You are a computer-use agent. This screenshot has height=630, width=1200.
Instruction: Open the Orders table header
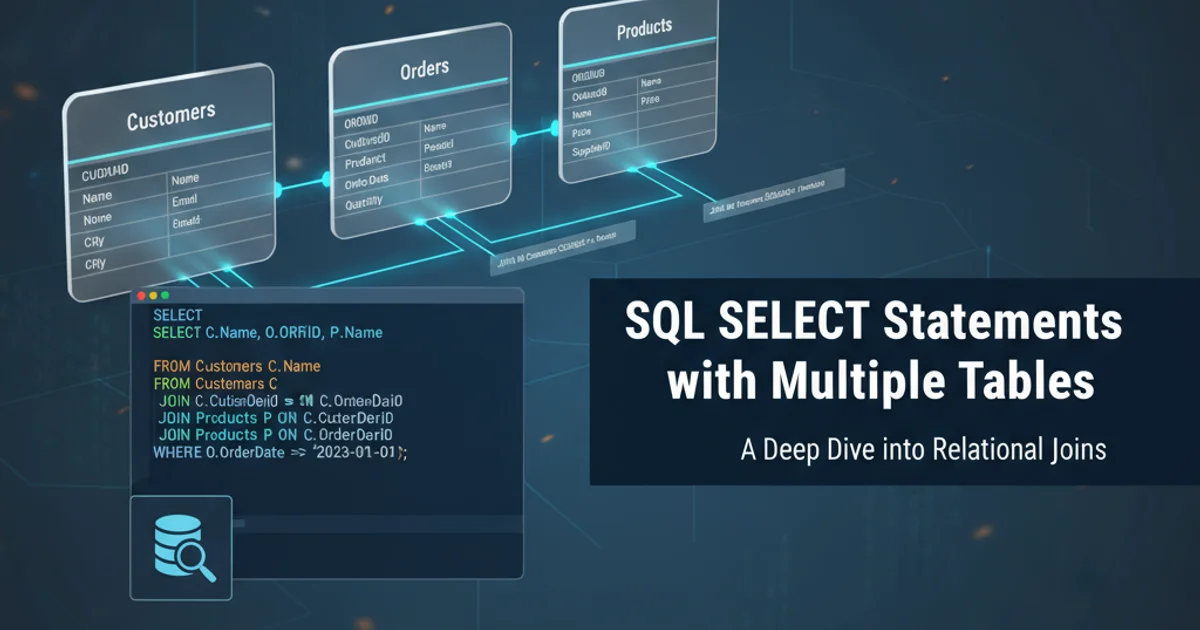coord(424,70)
